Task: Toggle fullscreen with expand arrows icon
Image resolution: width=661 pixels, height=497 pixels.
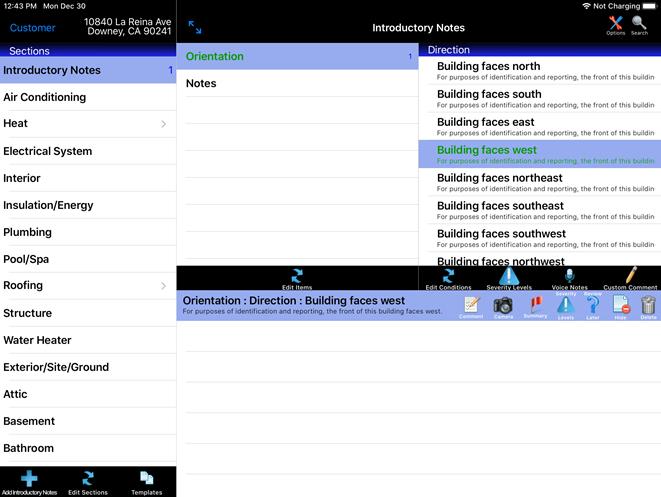Action: [x=195, y=28]
